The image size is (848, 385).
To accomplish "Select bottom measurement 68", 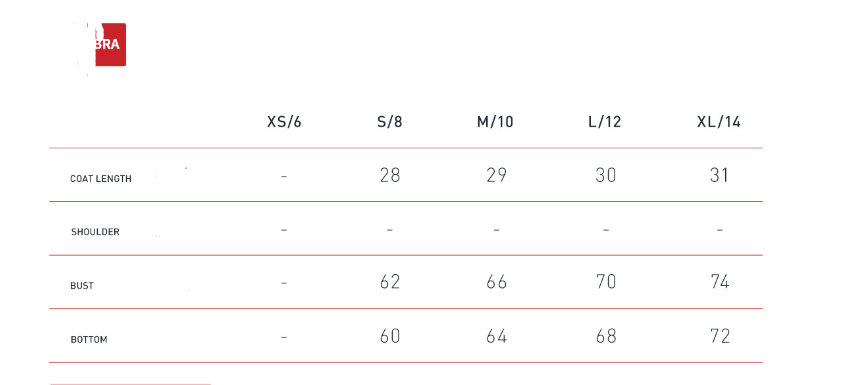I will tap(606, 336).
